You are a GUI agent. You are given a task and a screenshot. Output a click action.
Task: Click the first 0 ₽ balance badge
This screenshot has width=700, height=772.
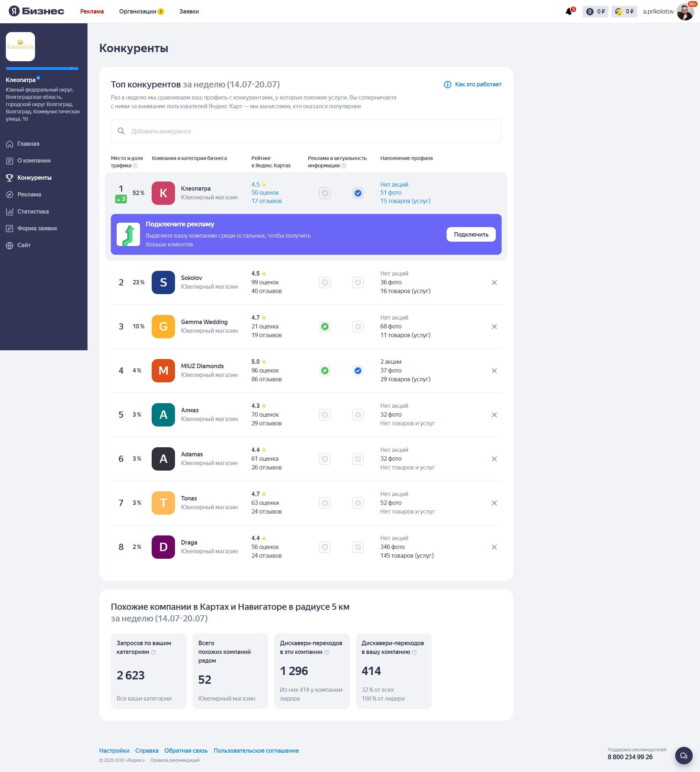coord(595,11)
